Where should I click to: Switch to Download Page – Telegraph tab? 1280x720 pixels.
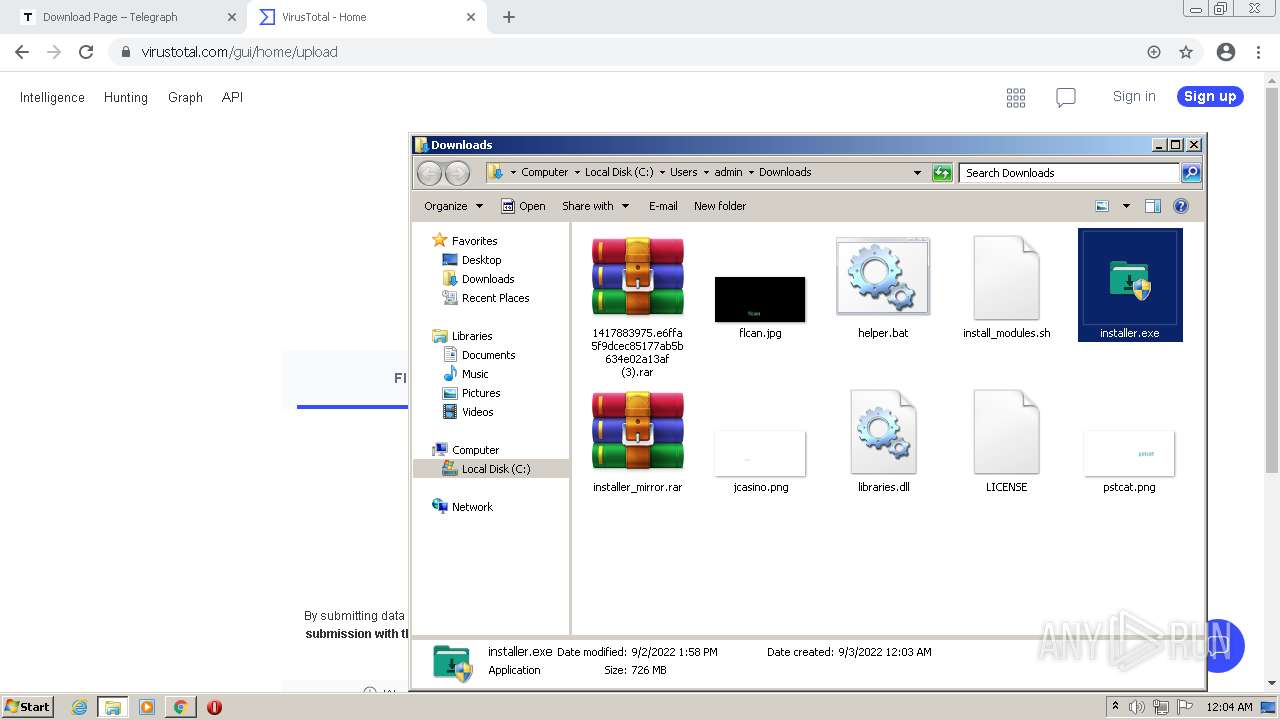coord(125,17)
